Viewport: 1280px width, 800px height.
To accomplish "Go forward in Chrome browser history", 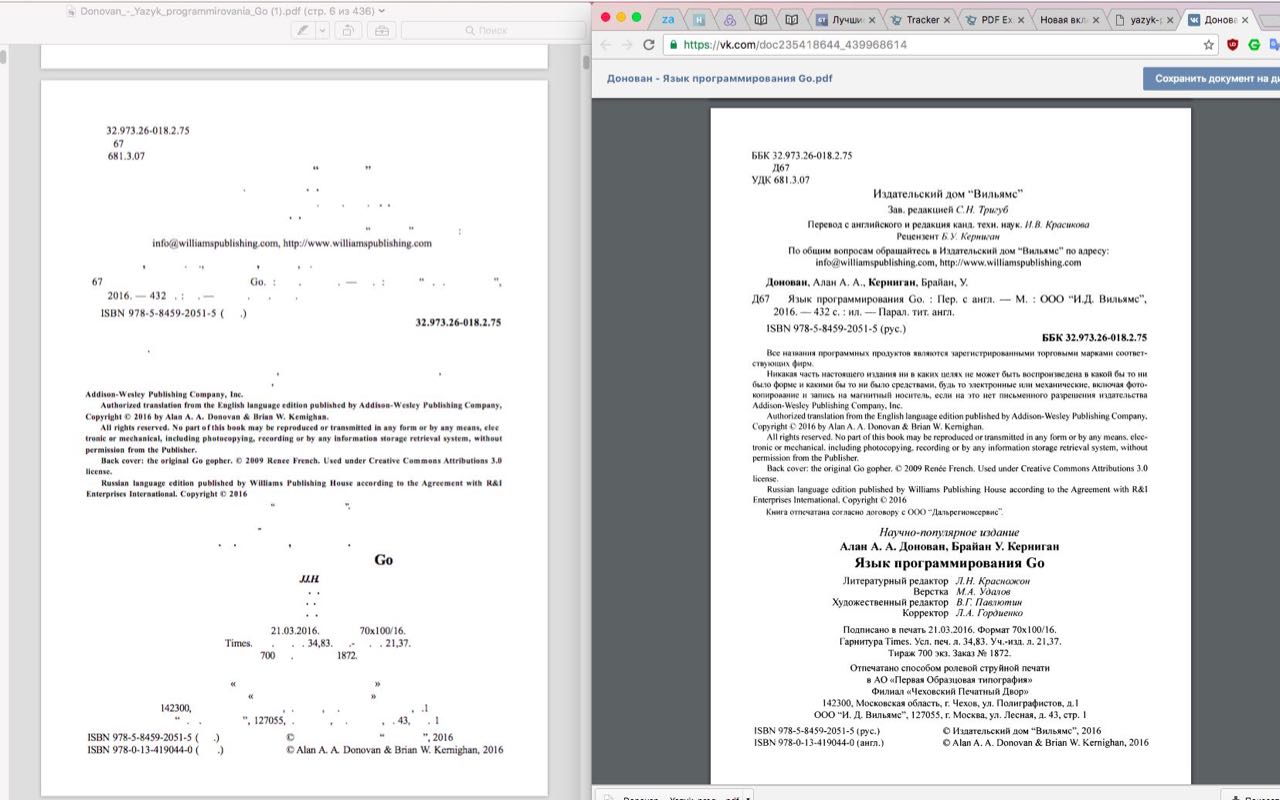I will click(x=625, y=45).
